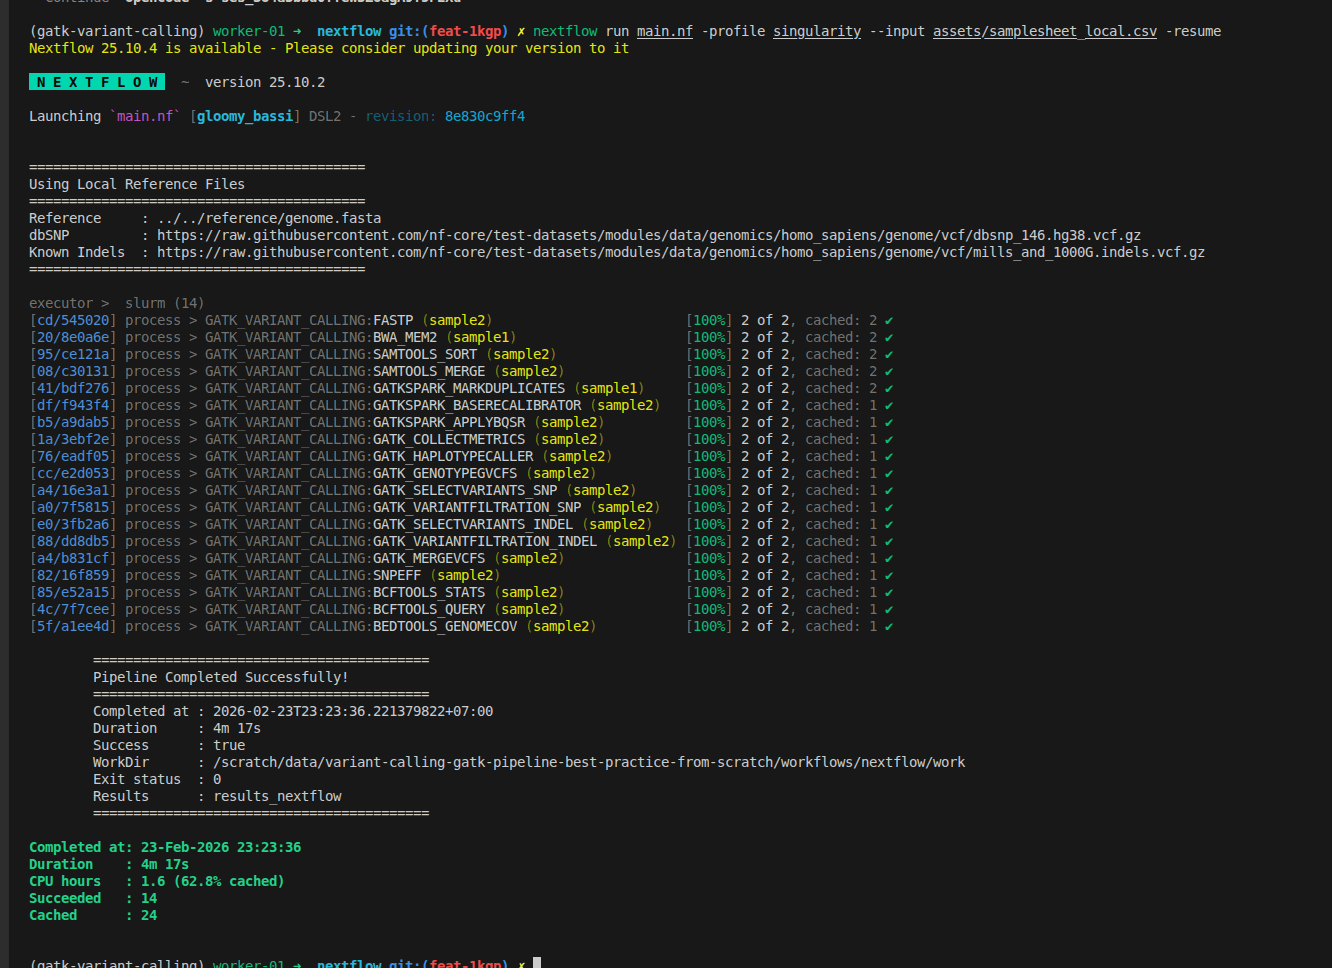
Task: Click the underlined main.nf in the command
Action: pyautogui.click(x=664, y=31)
